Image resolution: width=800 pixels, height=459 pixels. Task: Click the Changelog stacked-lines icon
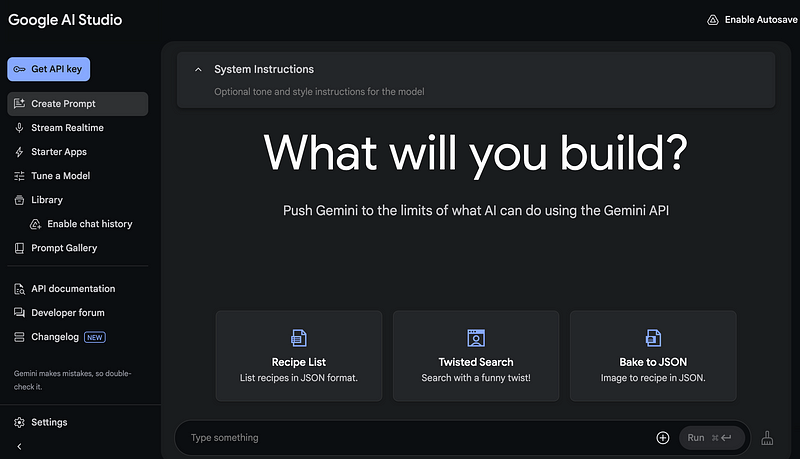tap(19, 337)
